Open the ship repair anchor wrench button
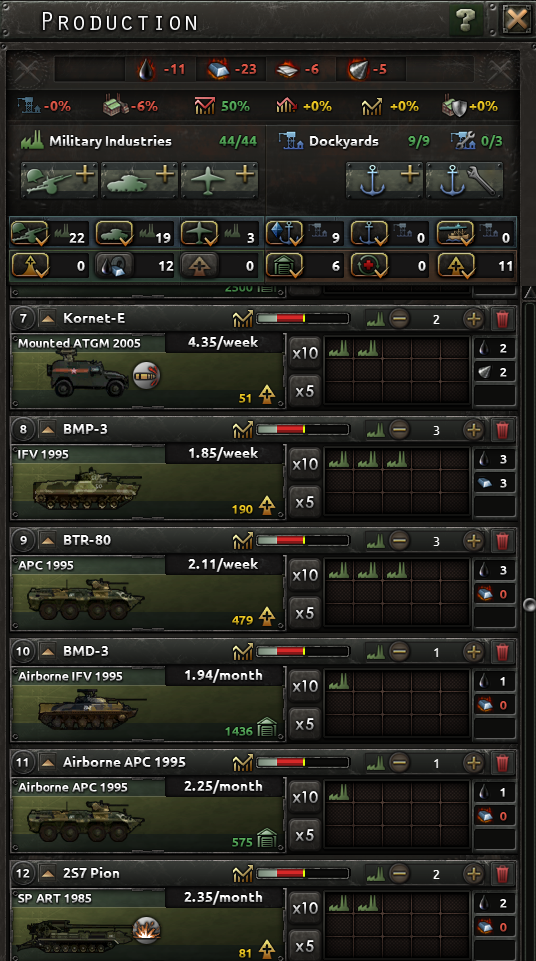The image size is (536, 961). (x=464, y=180)
